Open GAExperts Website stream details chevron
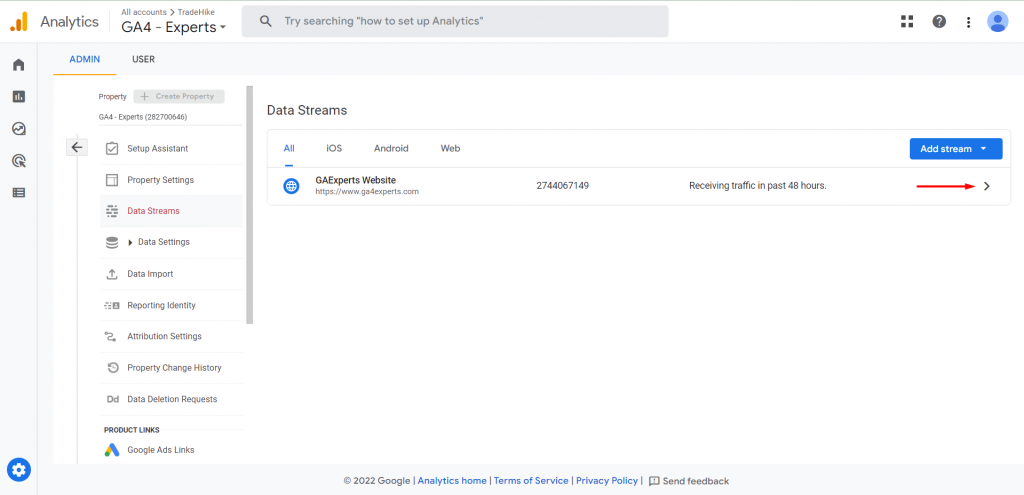 pos(986,186)
